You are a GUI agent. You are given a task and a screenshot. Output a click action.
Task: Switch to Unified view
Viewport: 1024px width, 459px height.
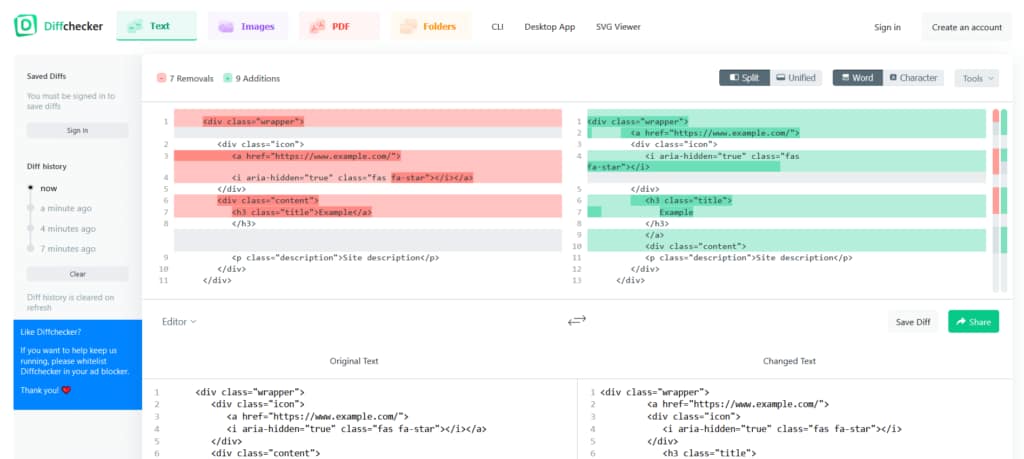tap(796, 78)
